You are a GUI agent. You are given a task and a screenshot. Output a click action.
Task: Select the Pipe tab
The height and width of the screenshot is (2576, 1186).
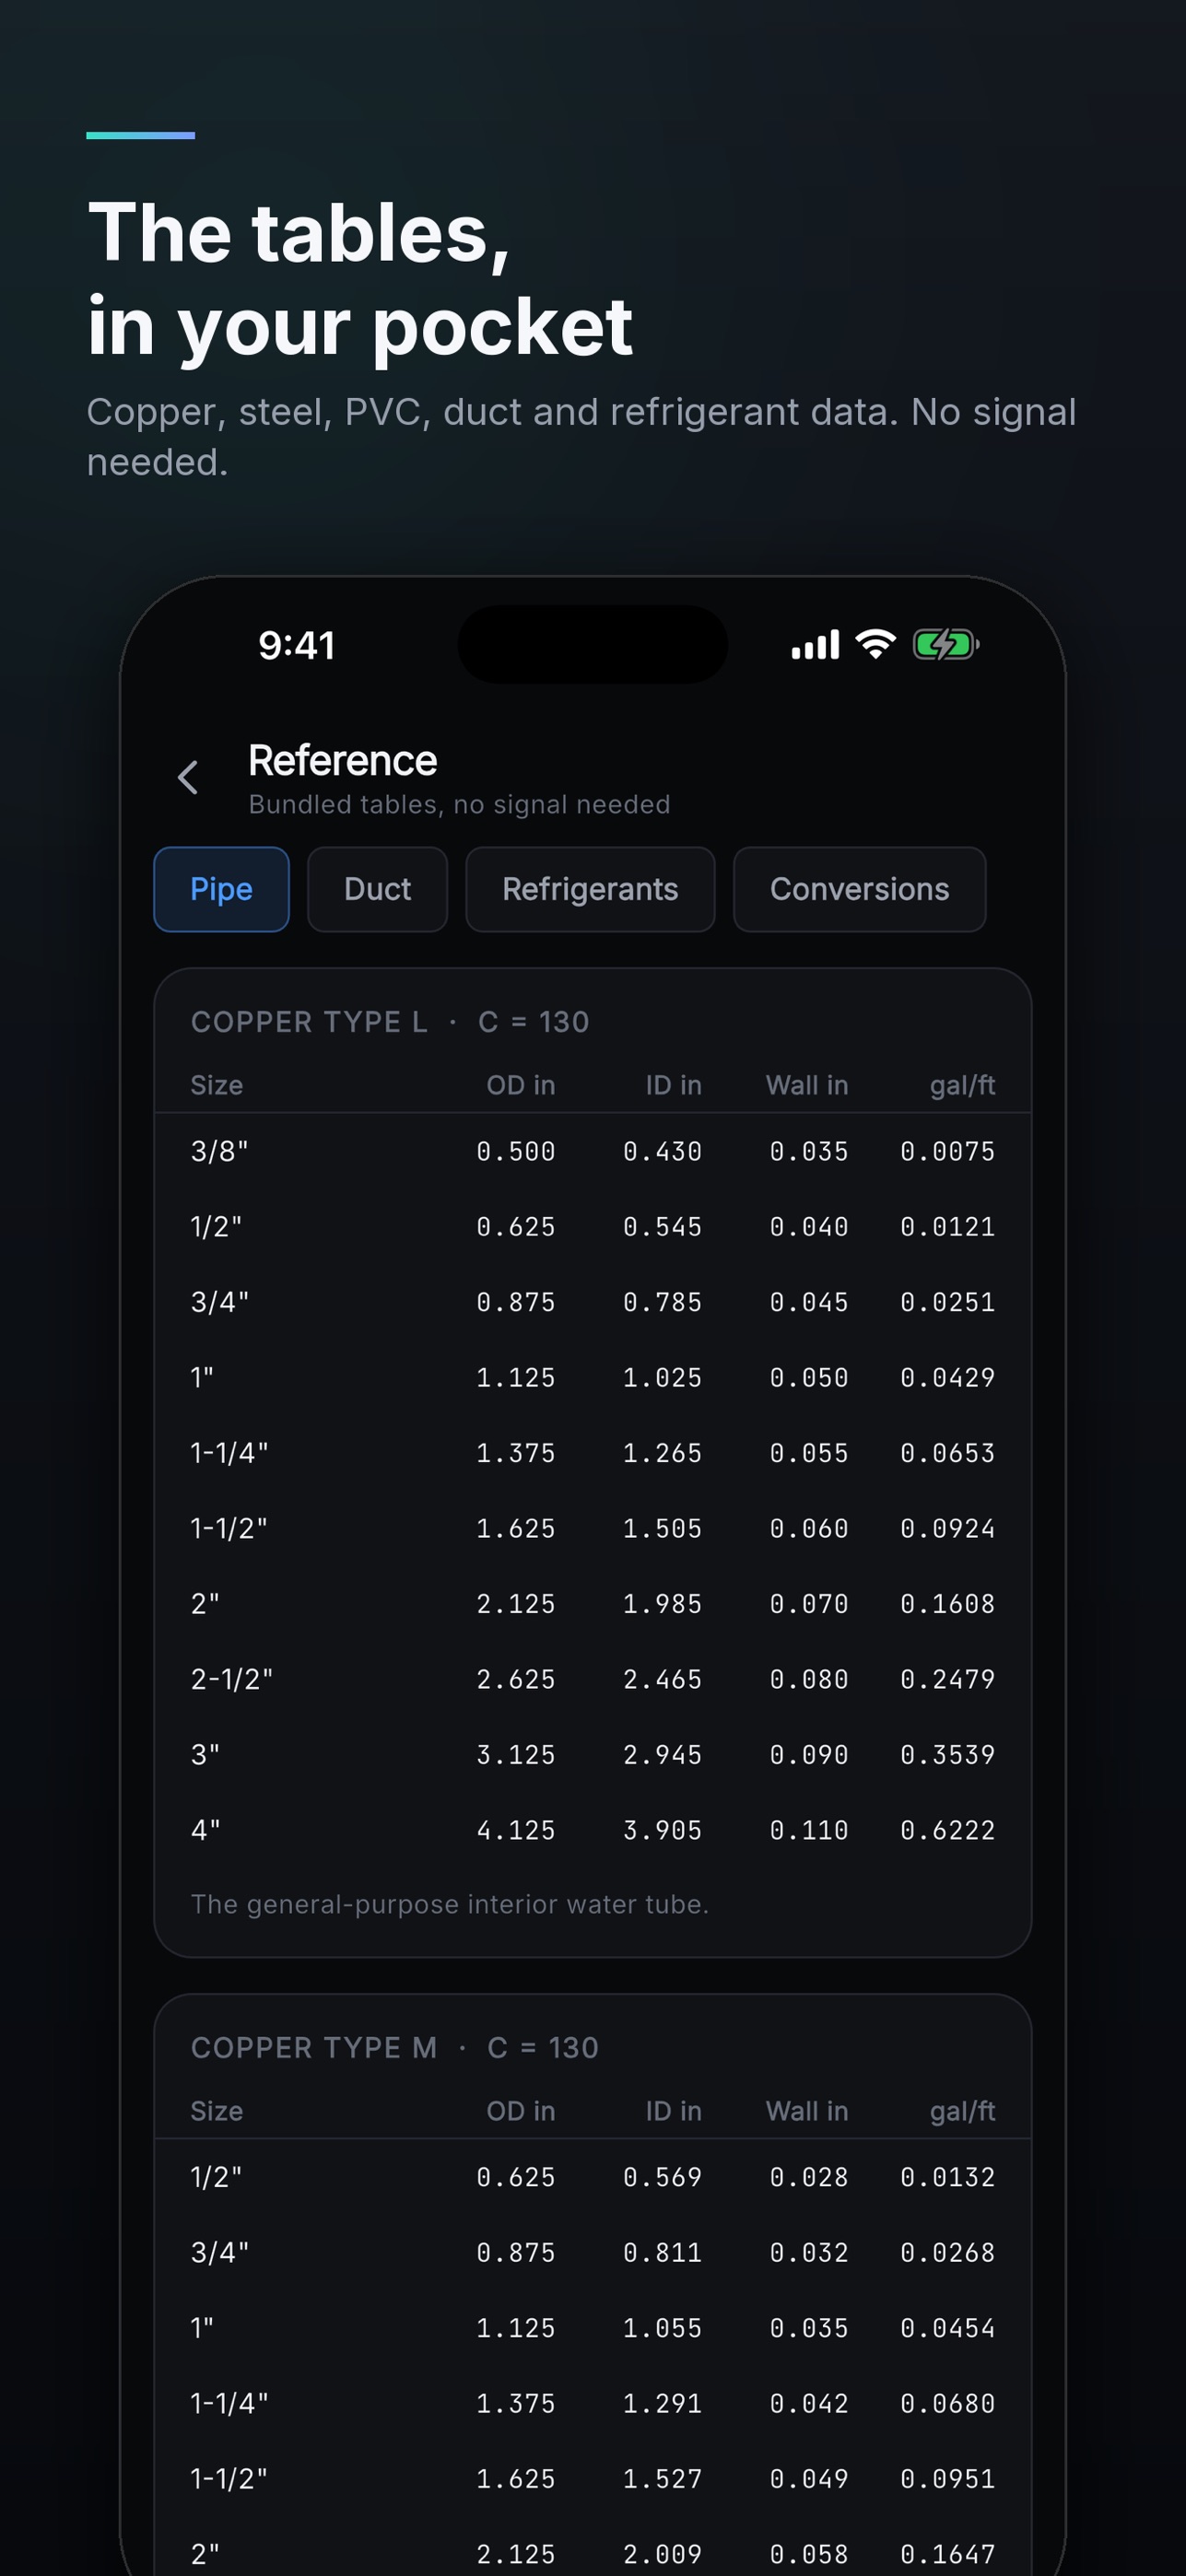[x=221, y=889]
